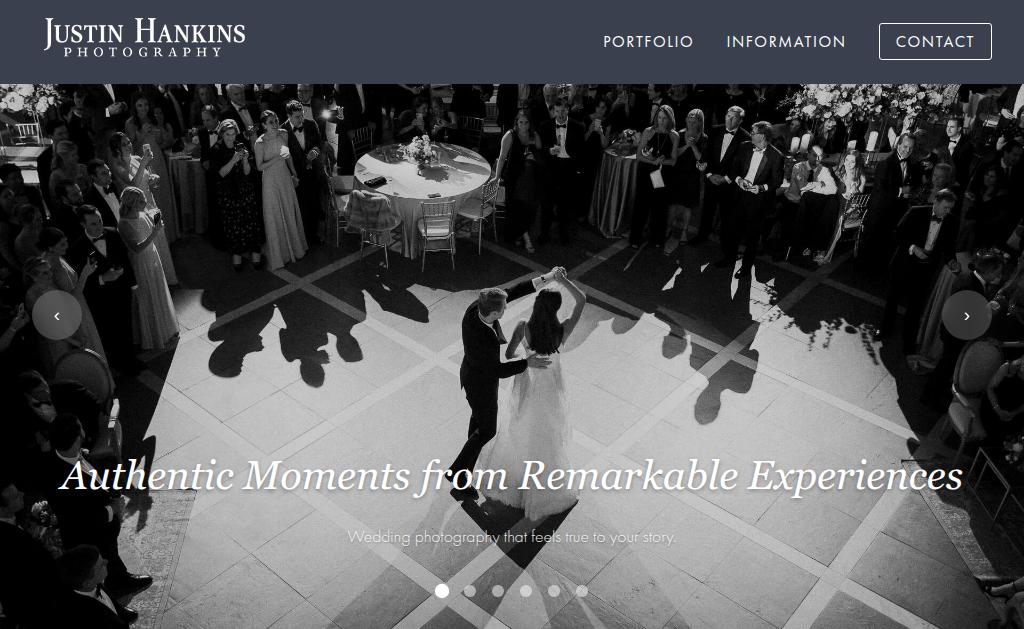Viewport: 1024px width, 629px height.
Task: Click the empty header bar beside the Portfolio item
Action: 424,42
